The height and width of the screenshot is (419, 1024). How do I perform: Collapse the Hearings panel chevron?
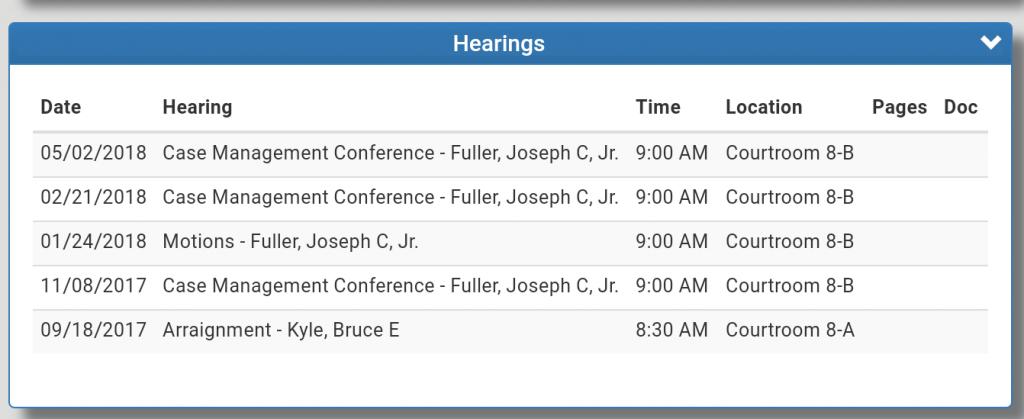tap(990, 43)
